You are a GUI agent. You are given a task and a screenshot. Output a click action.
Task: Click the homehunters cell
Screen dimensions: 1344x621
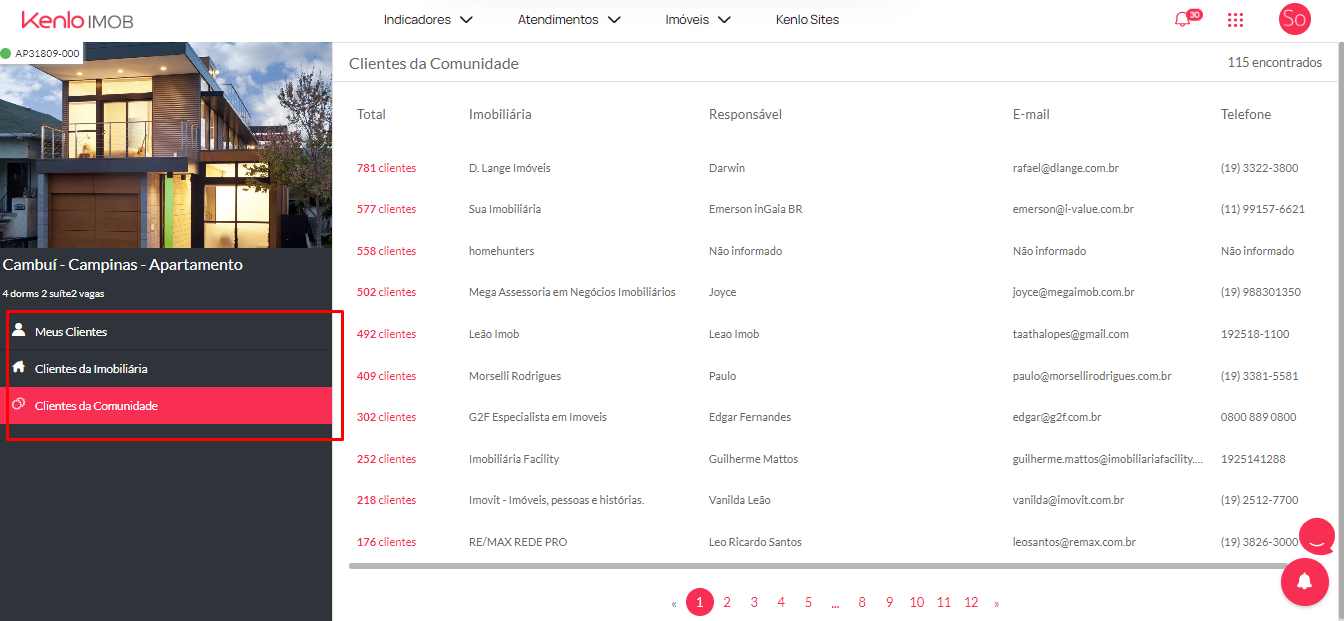pos(502,251)
